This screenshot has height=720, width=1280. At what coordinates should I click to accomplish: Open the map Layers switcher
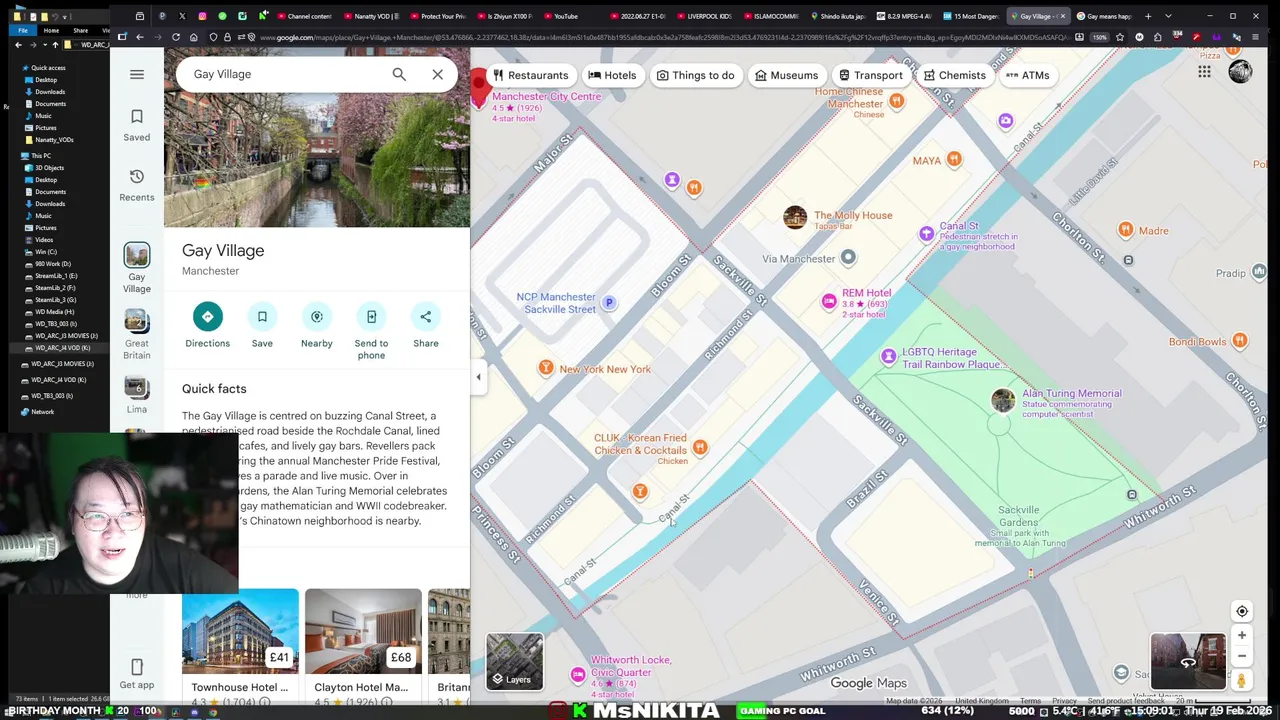515,661
